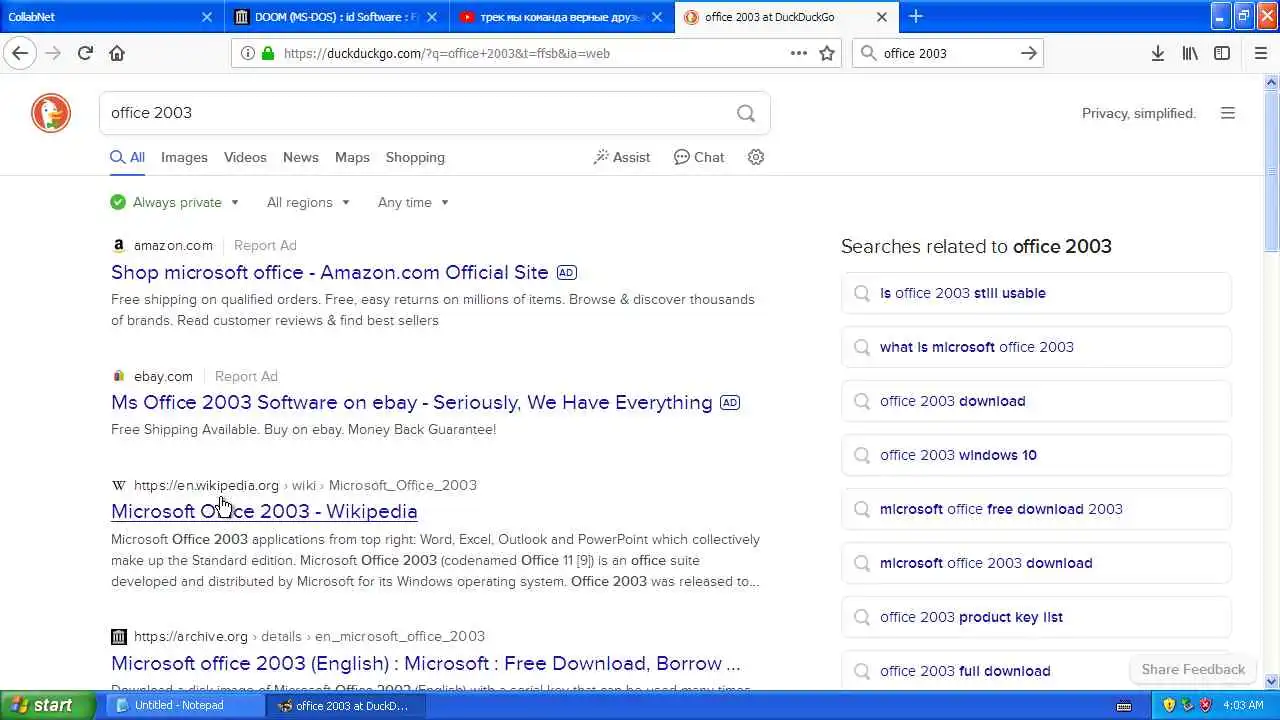The width and height of the screenshot is (1280, 720).
Task: Open the archive.org Microsoft office 2003 result
Action: pos(426,663)
